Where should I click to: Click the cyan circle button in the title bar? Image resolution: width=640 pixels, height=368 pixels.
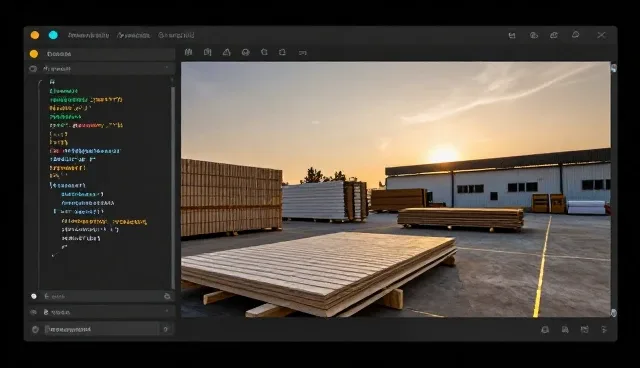[53, 35]
